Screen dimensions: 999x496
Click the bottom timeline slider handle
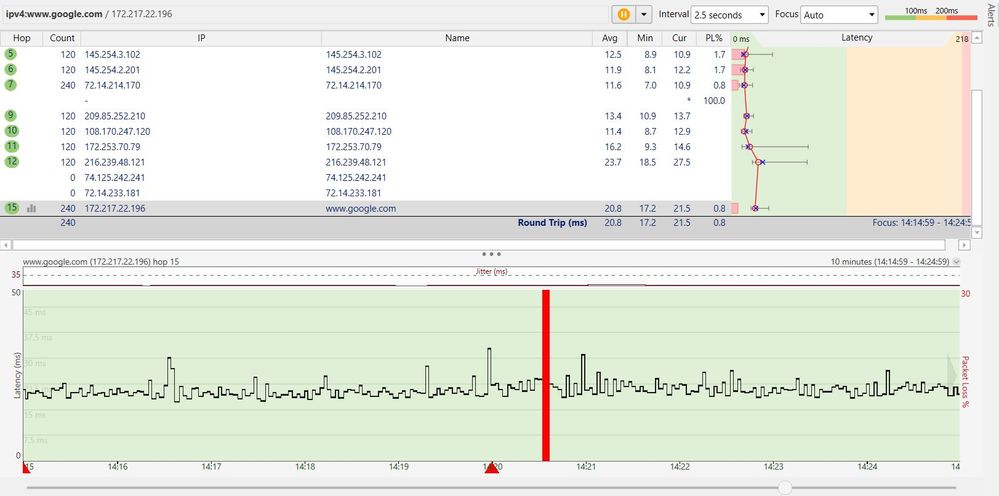coord(785,488)
